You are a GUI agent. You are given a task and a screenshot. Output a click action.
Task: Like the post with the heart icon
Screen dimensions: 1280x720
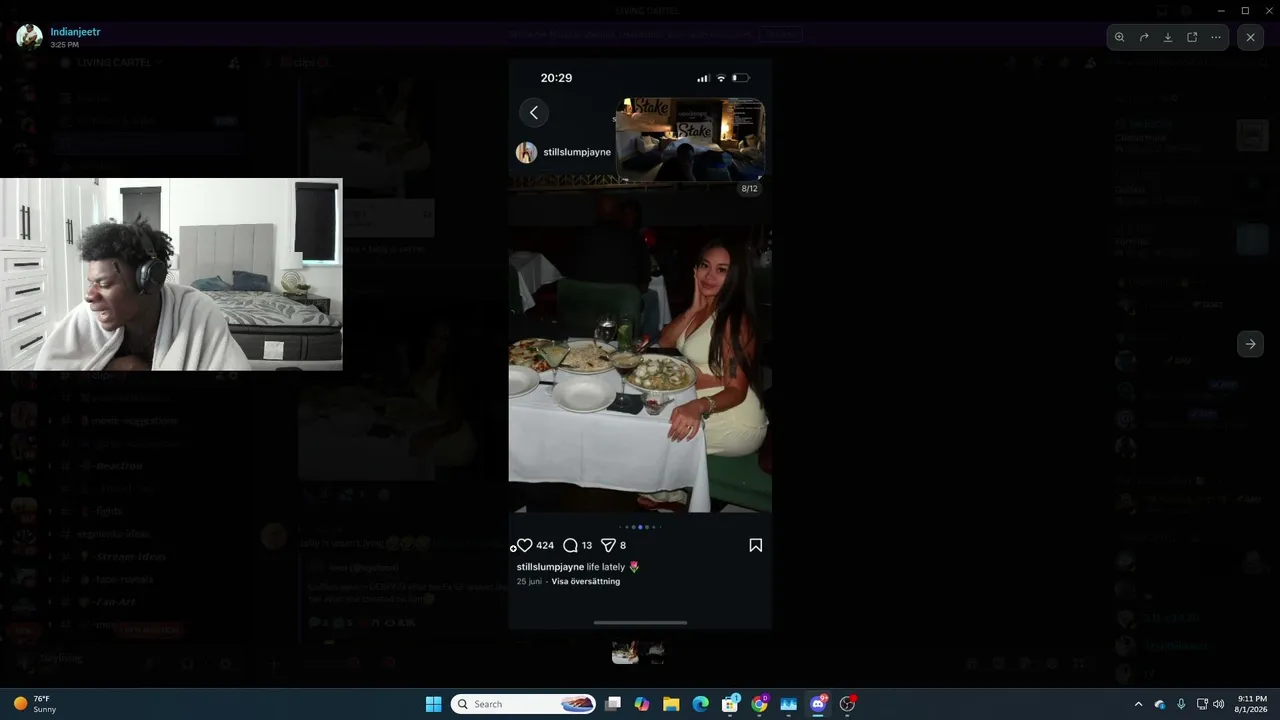pyautogui.click(x=524, y=545)
